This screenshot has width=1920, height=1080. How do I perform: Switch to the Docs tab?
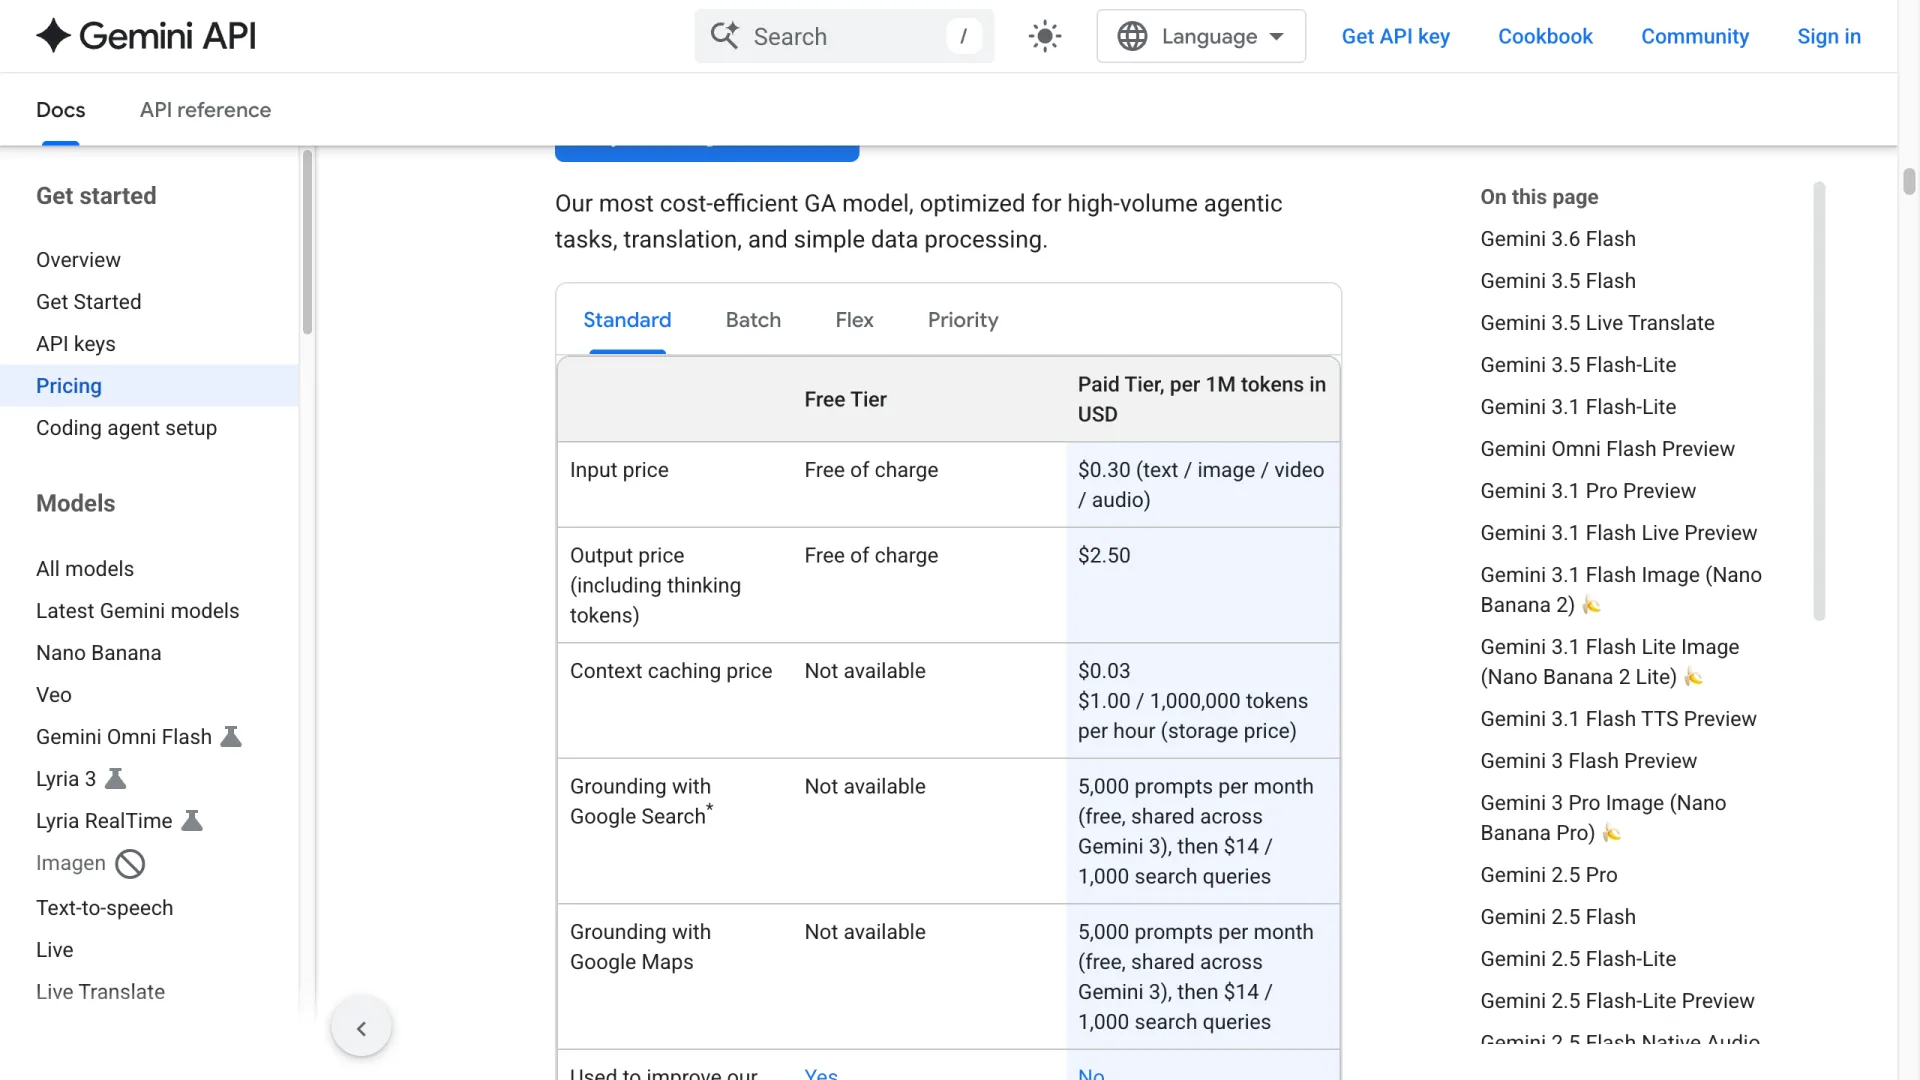pos(61,110)
